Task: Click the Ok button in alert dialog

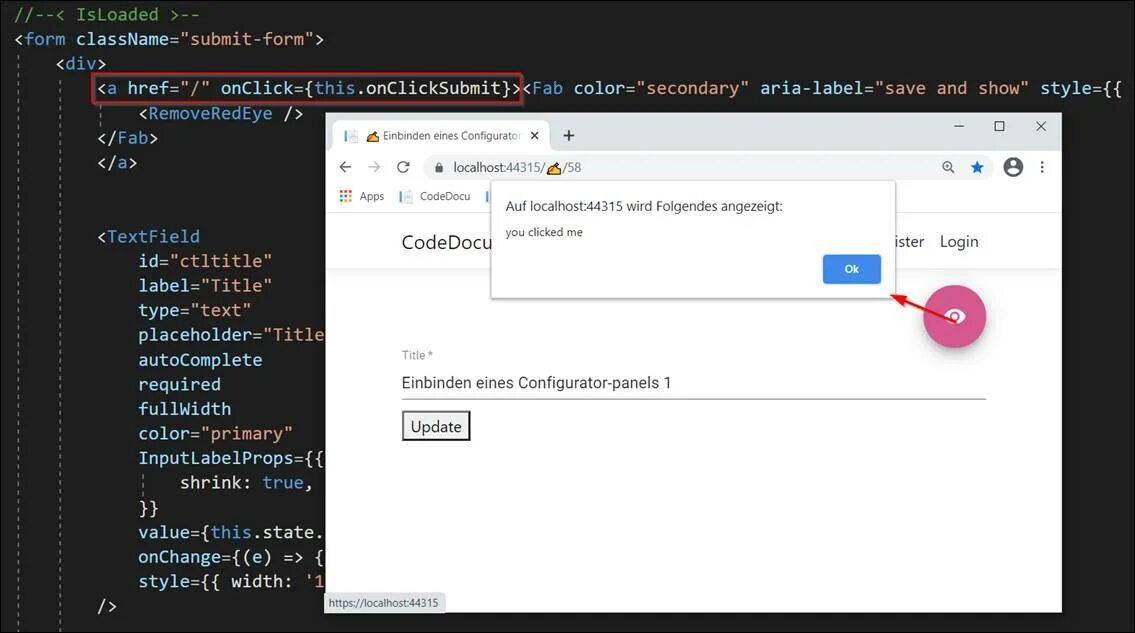Action: (851, 269)
